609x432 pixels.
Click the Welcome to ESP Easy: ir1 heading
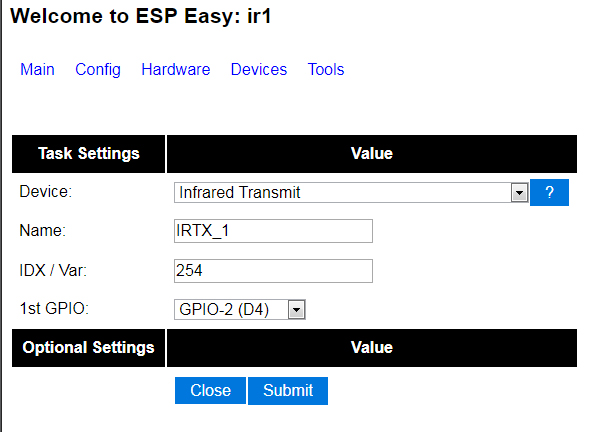140,16
